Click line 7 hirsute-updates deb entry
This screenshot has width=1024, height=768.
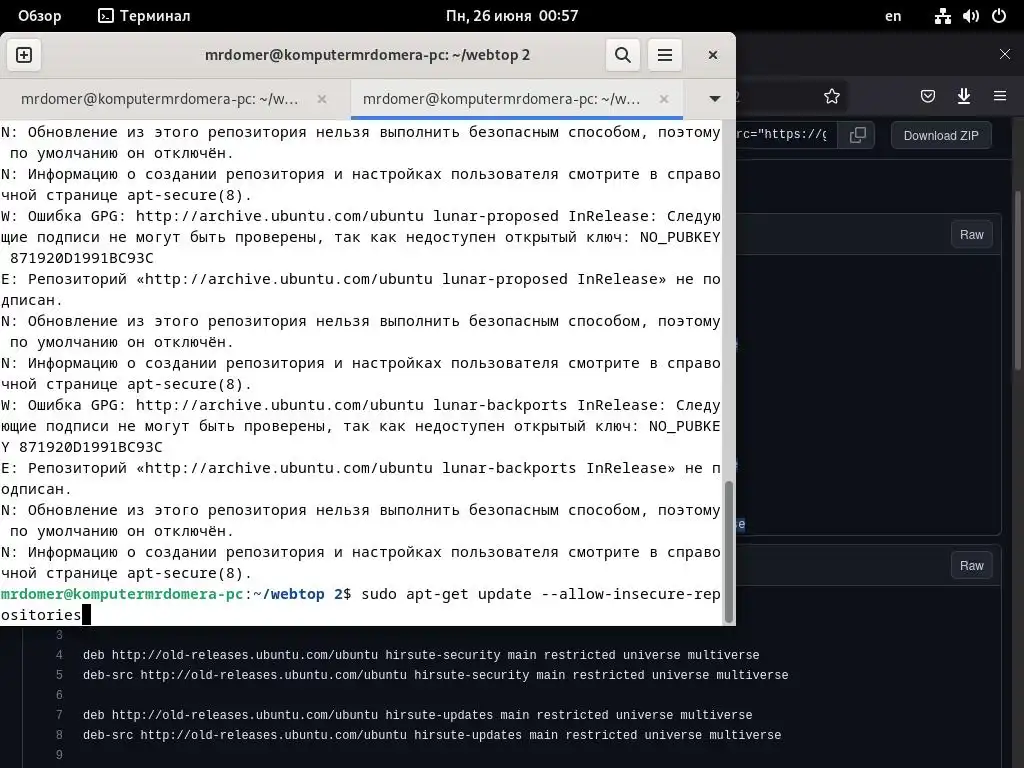coord(417,715)
